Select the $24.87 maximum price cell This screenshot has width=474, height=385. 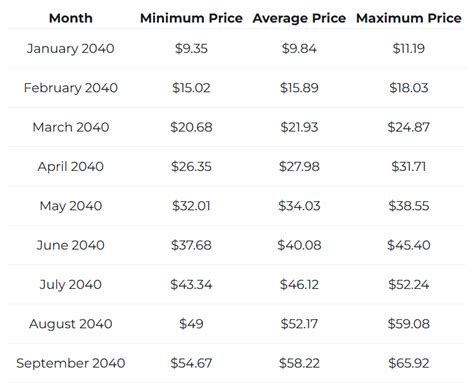[409, 127]
